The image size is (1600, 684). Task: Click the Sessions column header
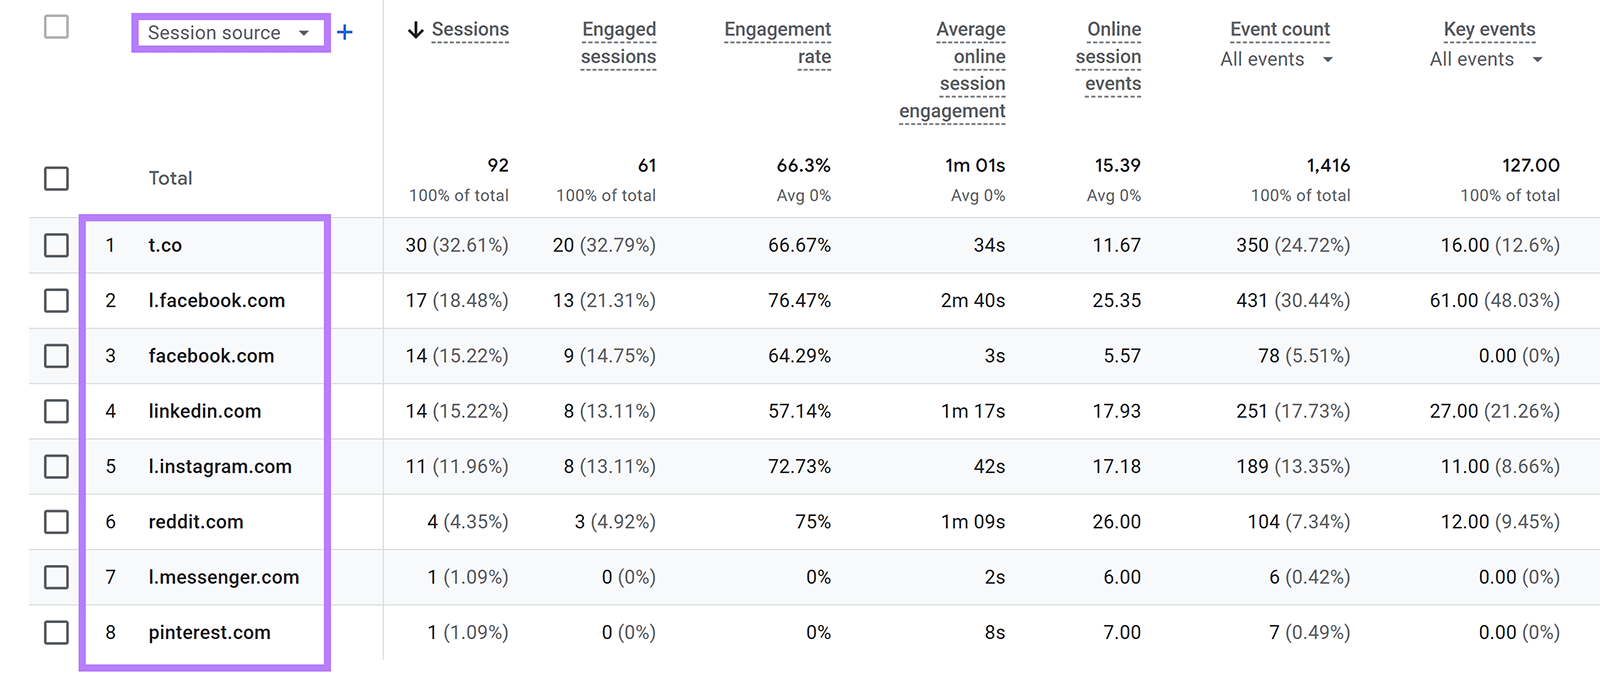[x=470, y=30]
